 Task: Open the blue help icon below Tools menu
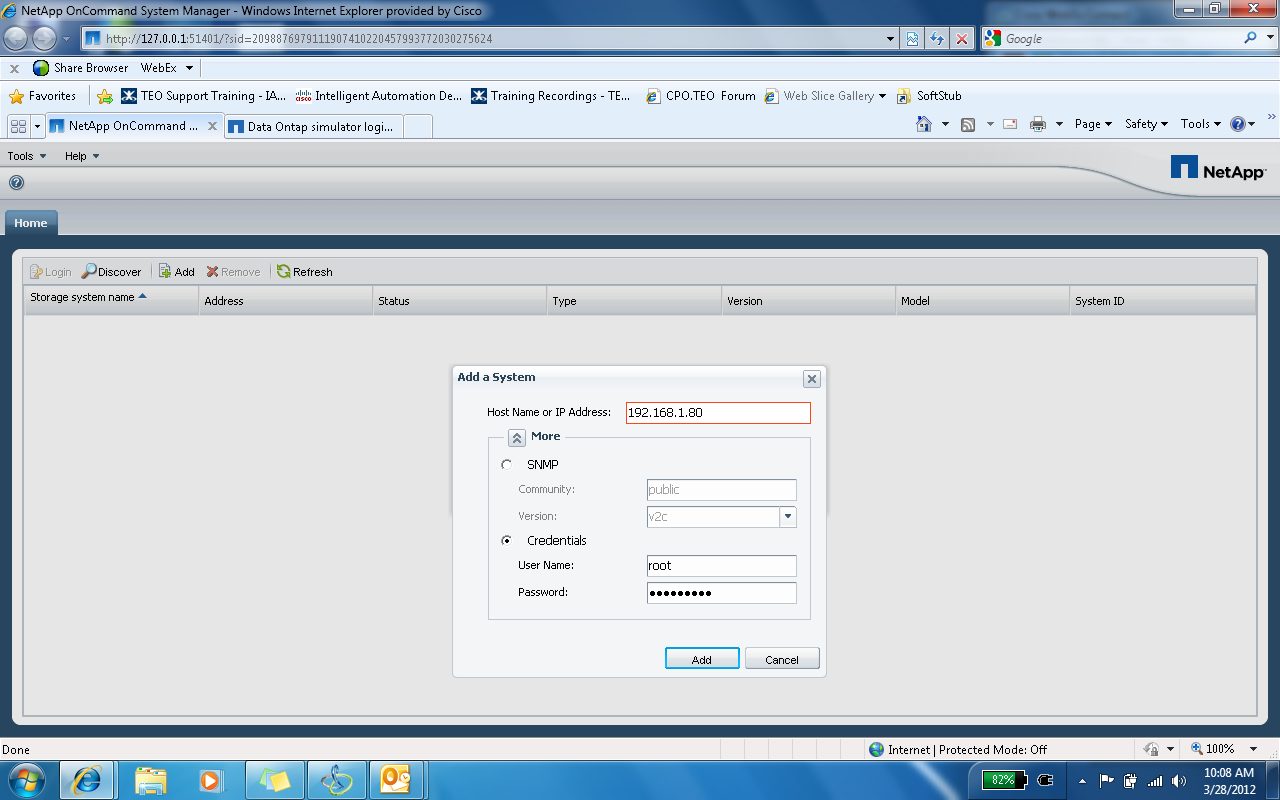(x=16, y=183)
